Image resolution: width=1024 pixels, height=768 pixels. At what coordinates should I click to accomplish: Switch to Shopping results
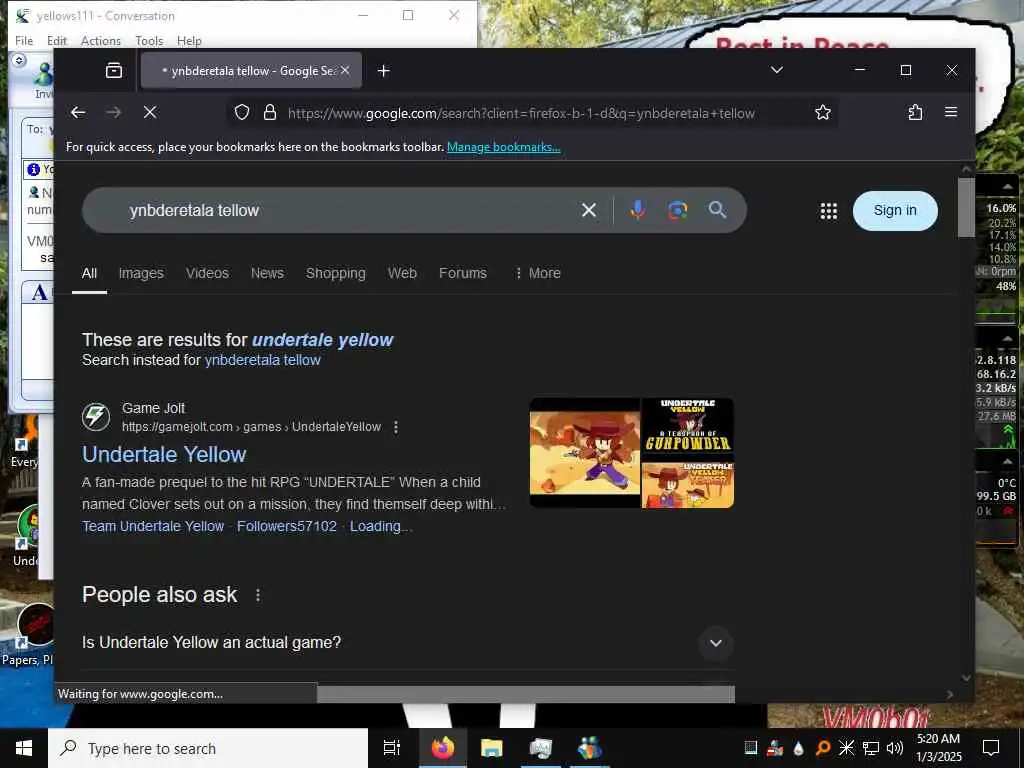point(336,273)
